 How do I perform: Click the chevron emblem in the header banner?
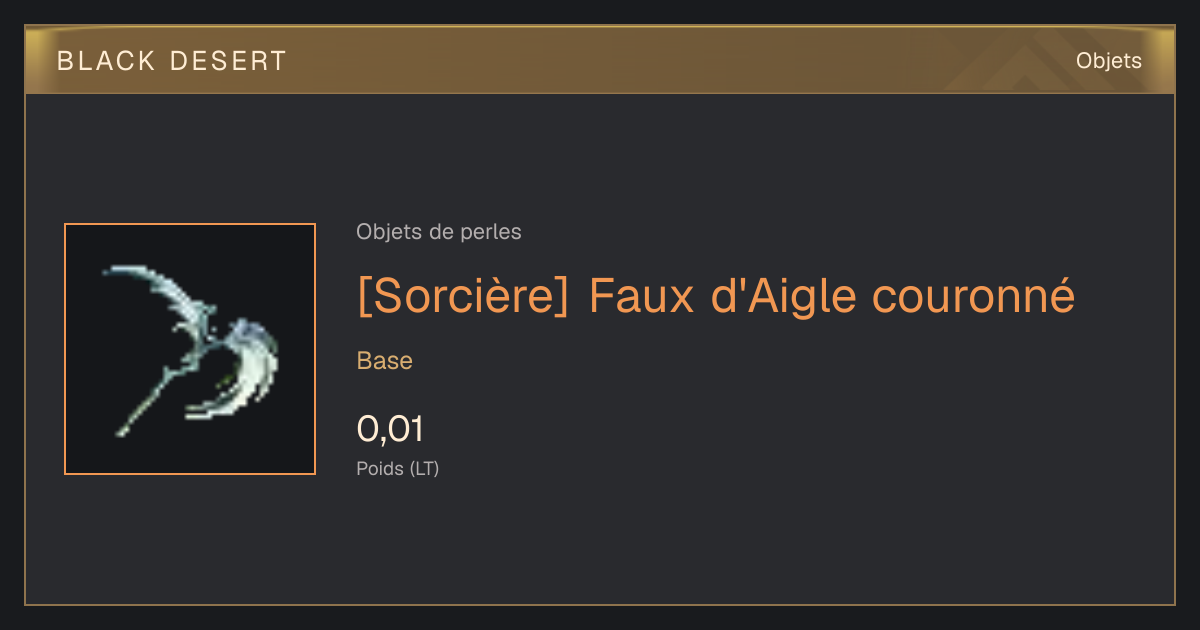pyautogui.click(x=1010, y=62)
